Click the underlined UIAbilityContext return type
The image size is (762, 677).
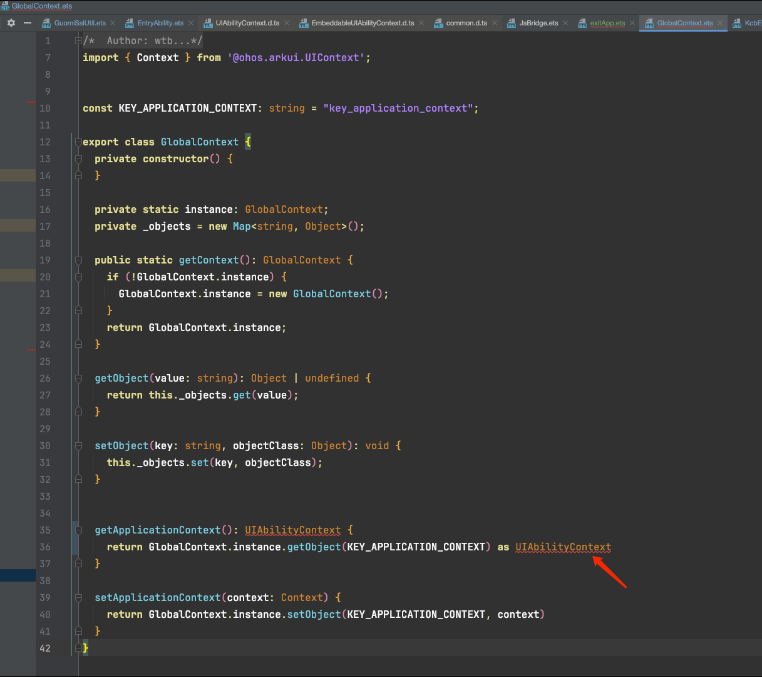click(292, 530)
